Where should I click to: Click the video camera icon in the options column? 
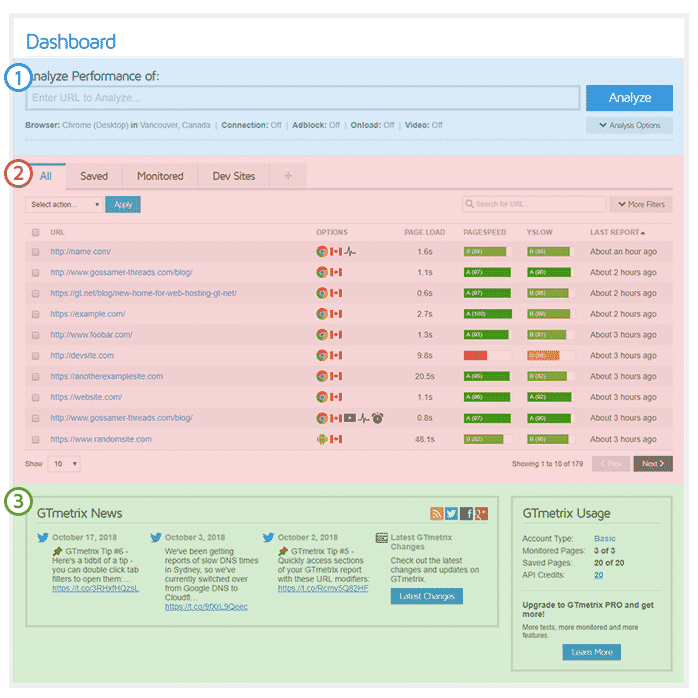[x=350, y=418]
